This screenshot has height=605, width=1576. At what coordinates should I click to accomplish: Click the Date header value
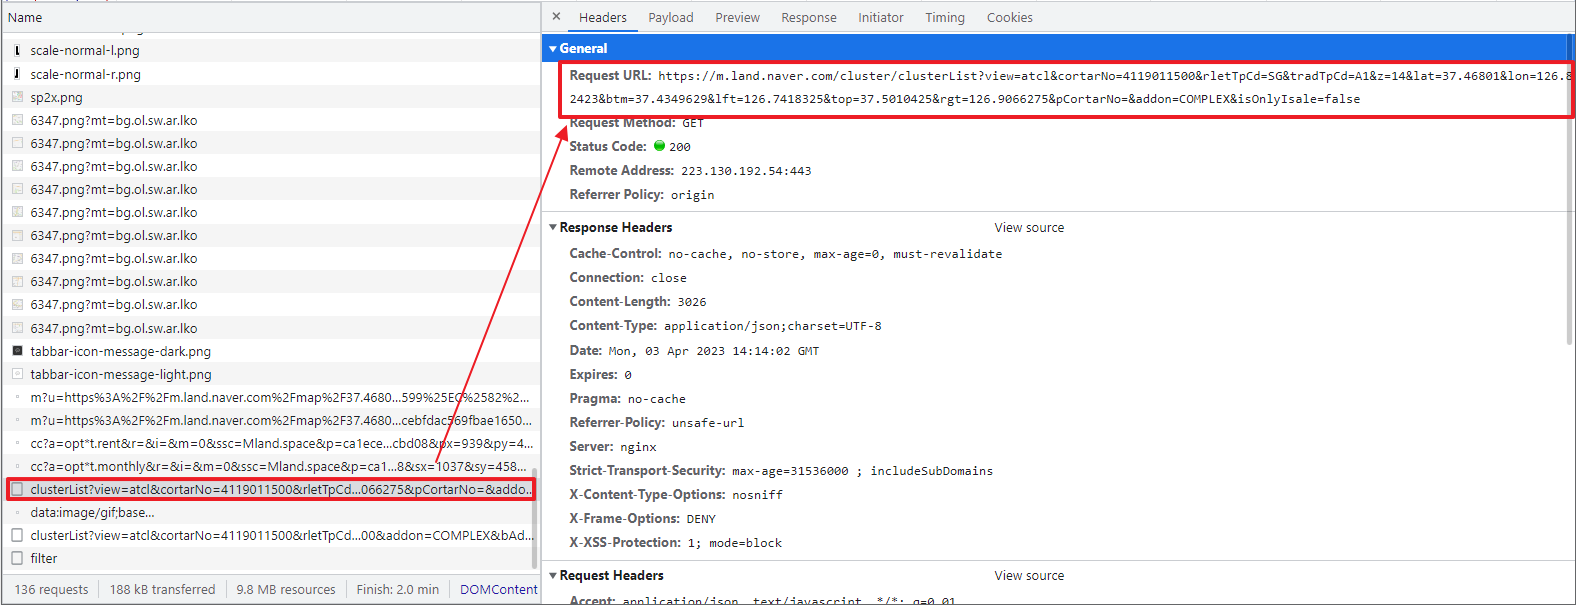714,351
